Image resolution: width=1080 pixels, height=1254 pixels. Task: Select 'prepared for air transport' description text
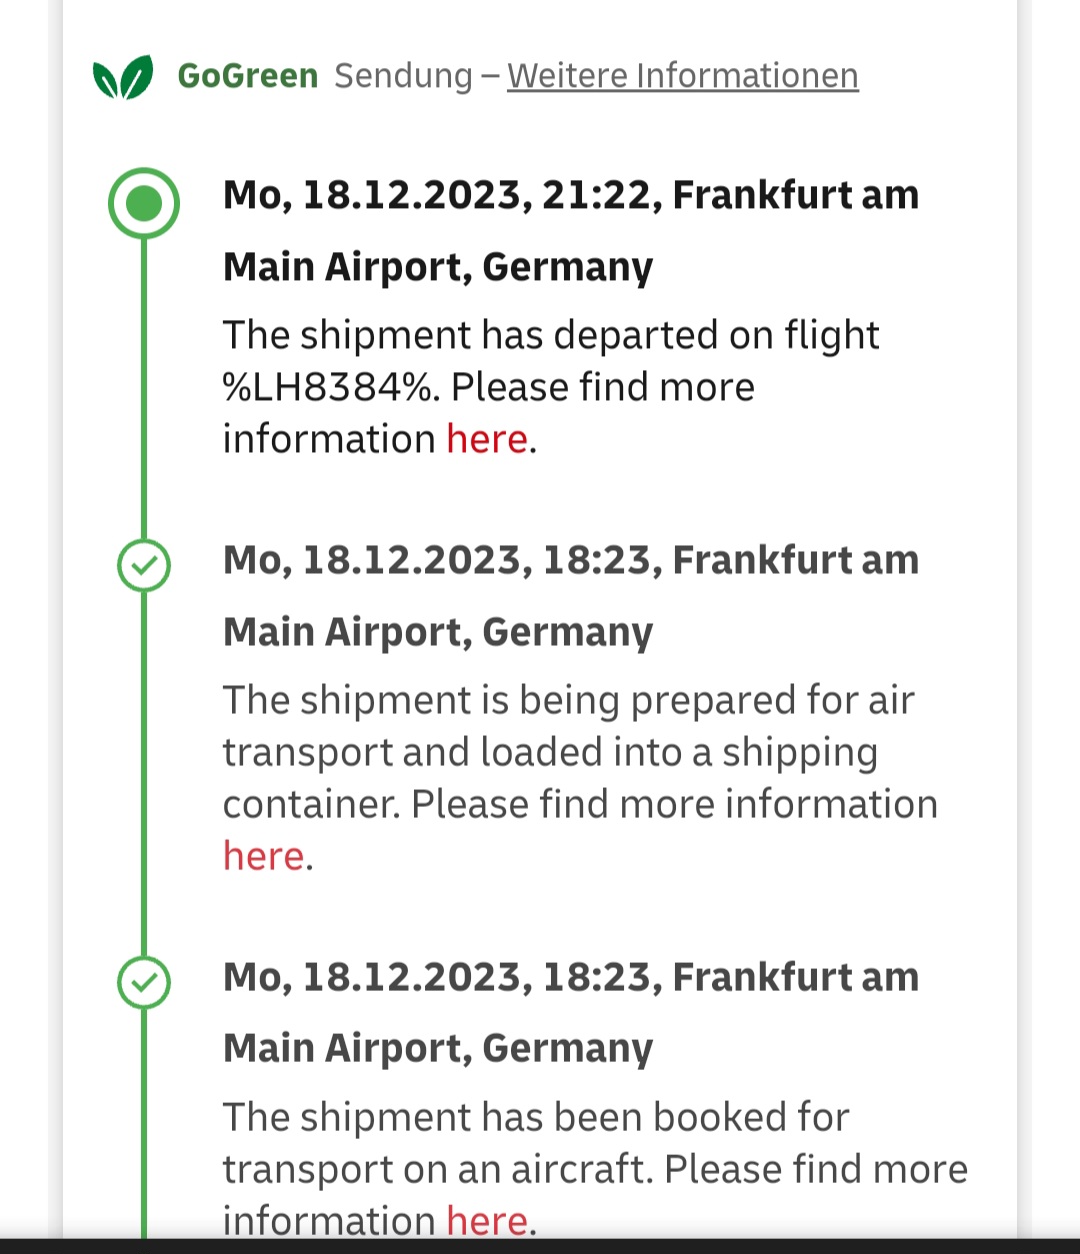(568, 701)
